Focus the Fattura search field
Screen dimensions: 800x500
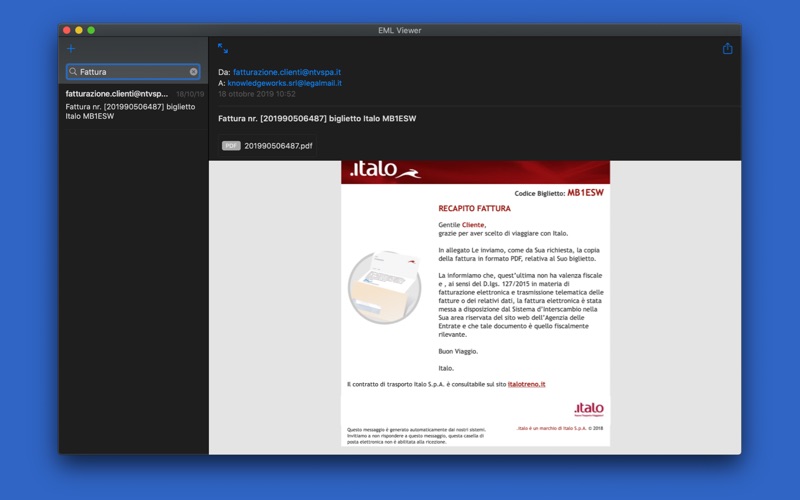pos(133,72)
